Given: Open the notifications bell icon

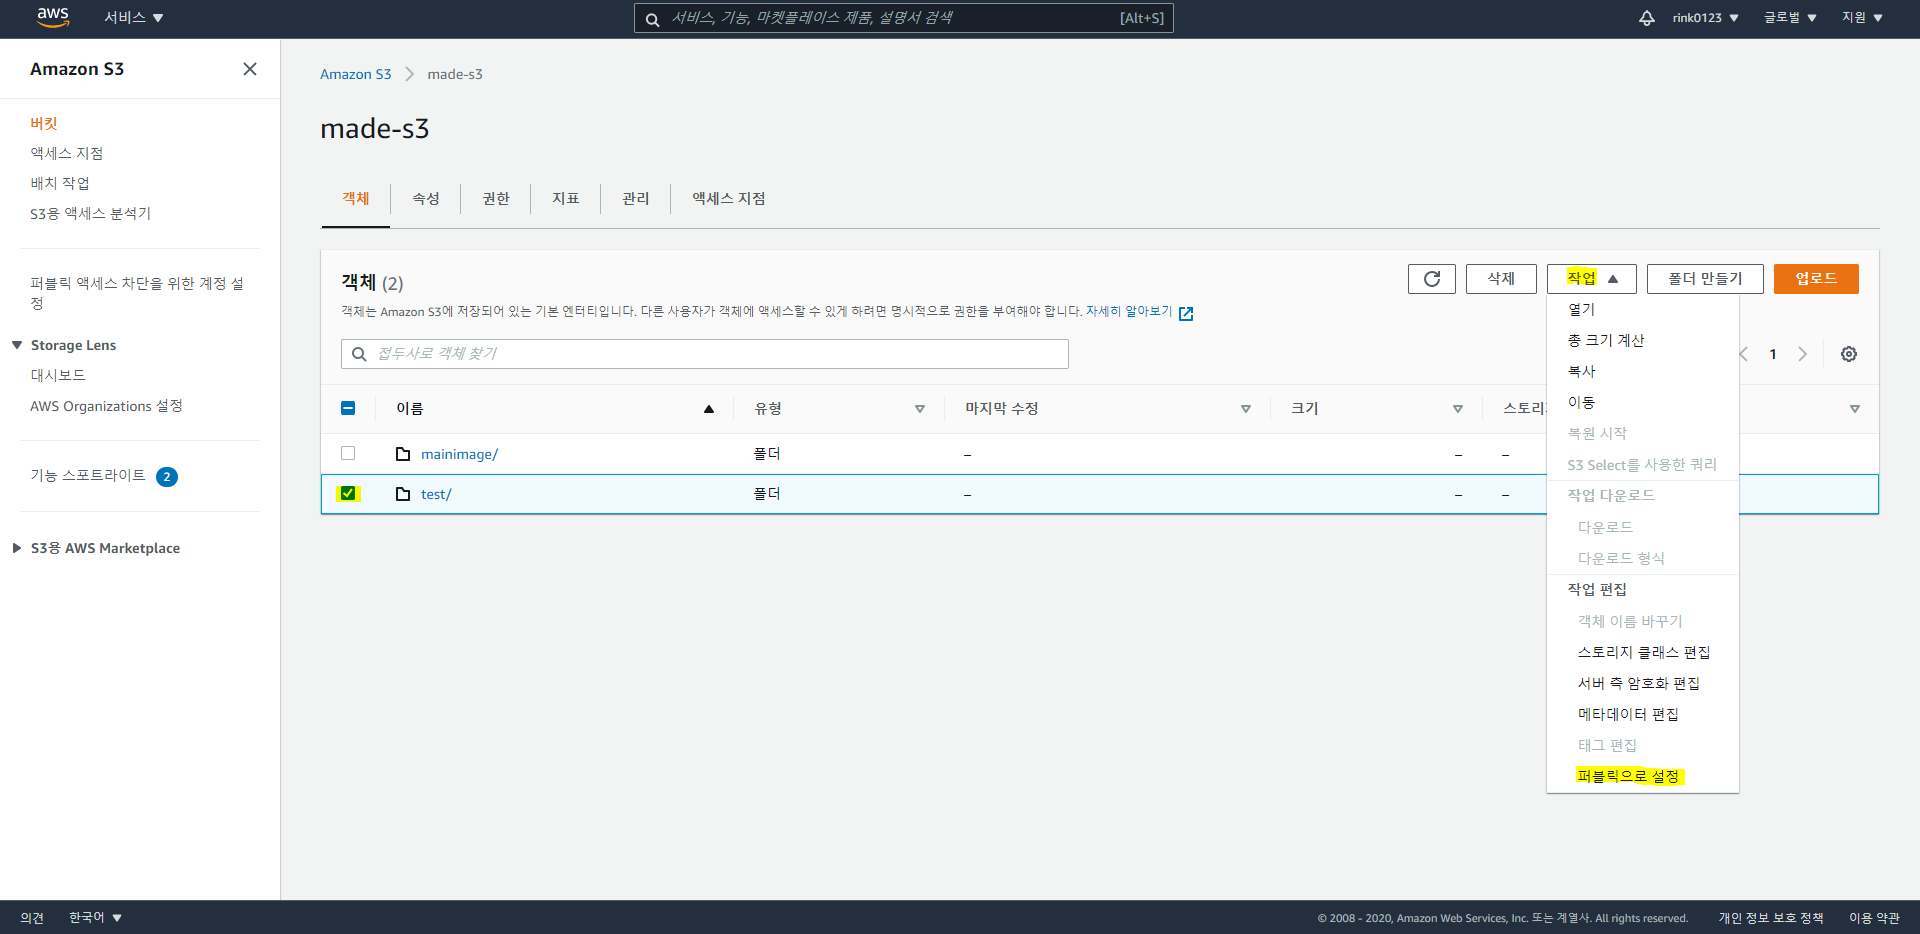Looking at the screenshot, I should pos(1646,18).
